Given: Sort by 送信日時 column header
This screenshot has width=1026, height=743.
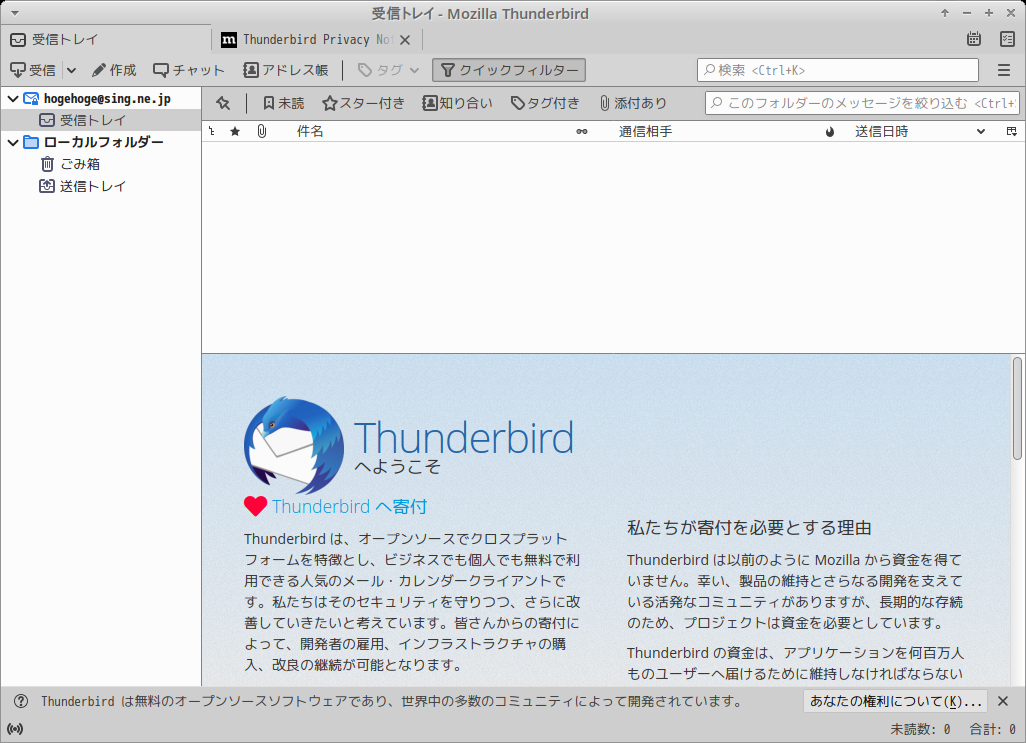Looking at the screenshot, I should click(x=881, y=131).
